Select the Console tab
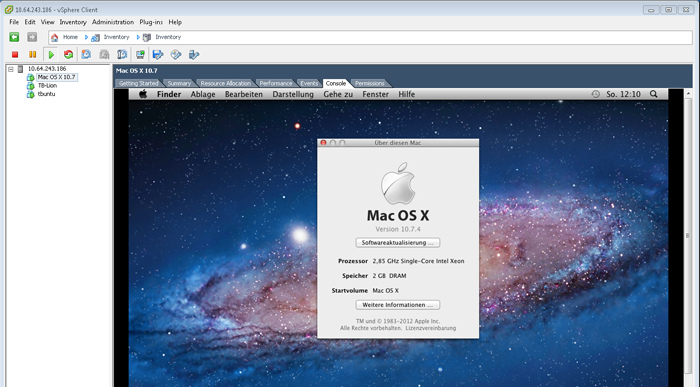700x387 pixels. coord(336,83)
